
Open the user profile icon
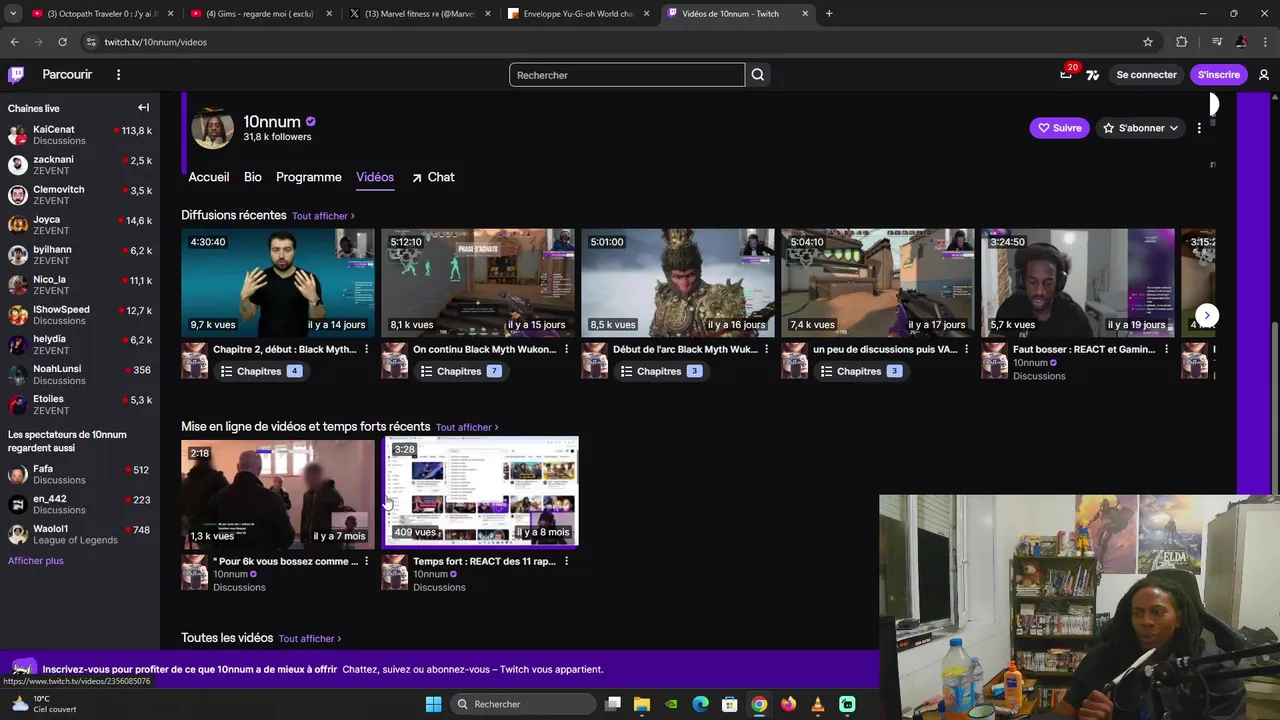1264,75
